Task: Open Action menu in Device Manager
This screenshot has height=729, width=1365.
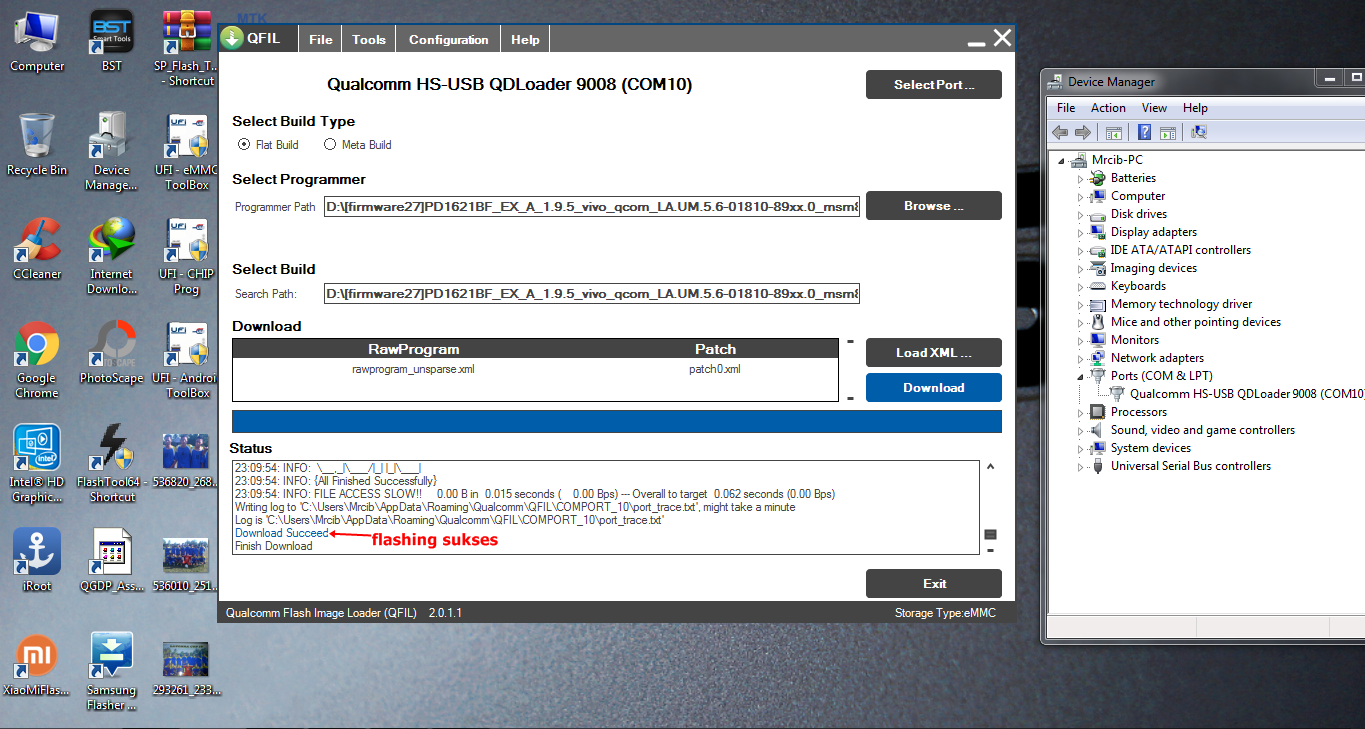Action: (x=1108, y=107)
